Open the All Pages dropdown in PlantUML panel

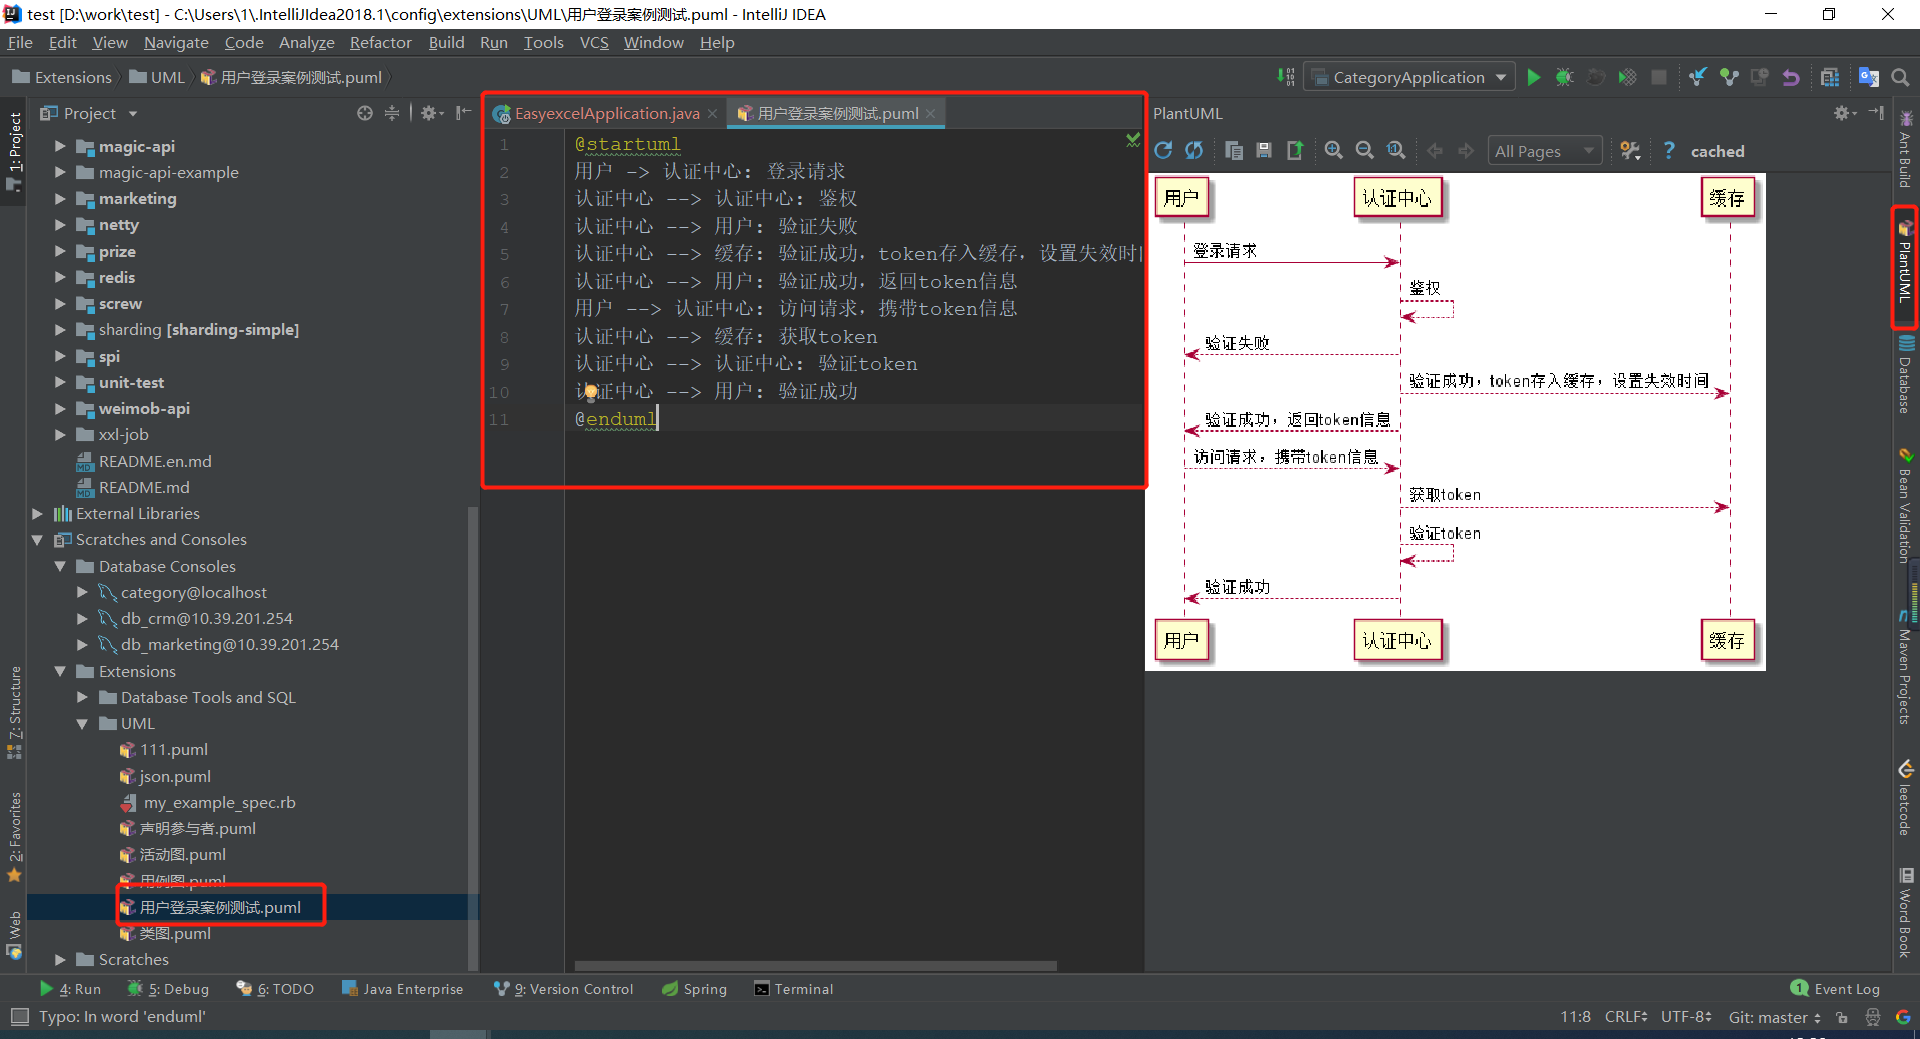click(1544, 150)
